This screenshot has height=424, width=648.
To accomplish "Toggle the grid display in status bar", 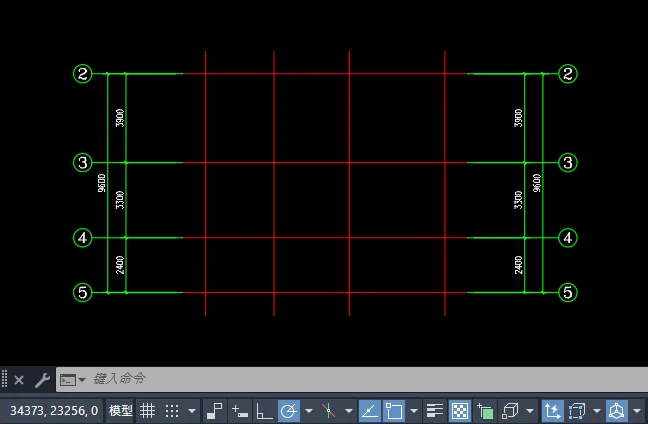I will [x=147, y=410].
